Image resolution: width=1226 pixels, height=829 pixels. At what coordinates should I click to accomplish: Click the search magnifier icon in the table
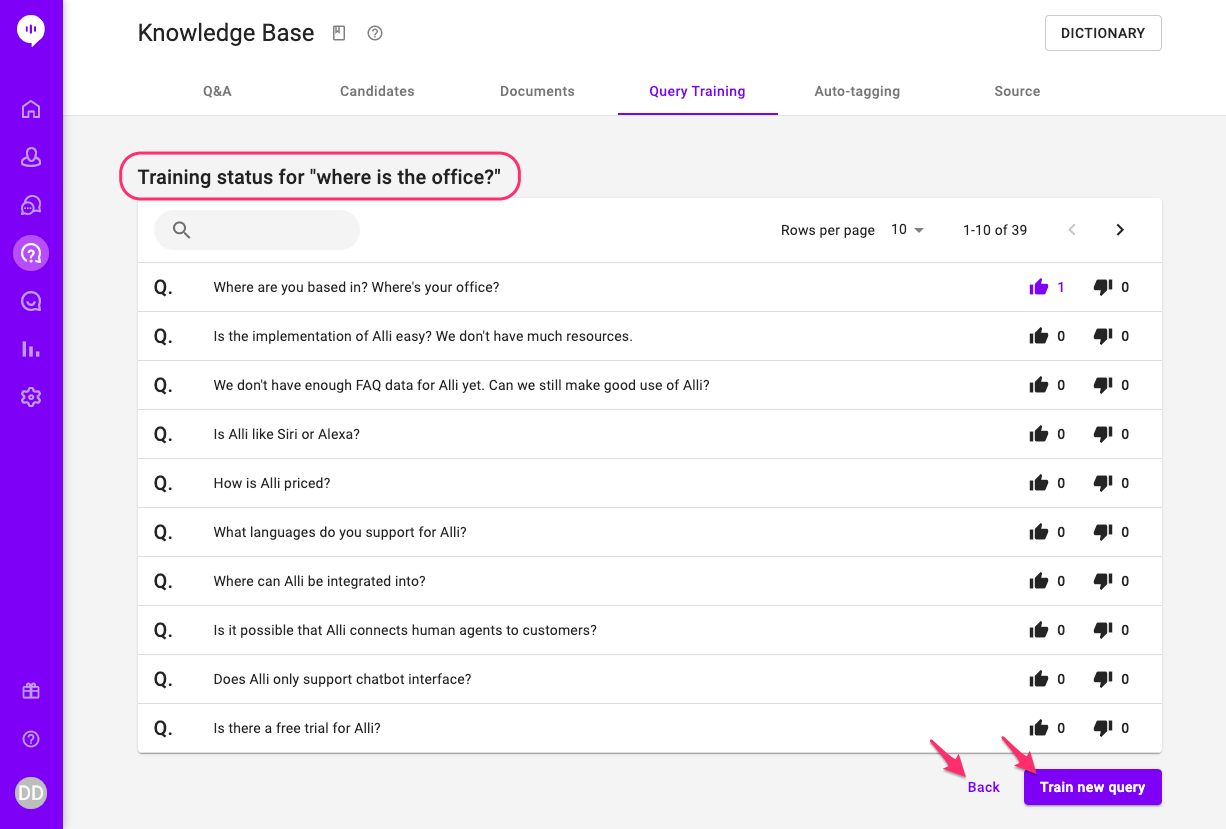(181, 230)
